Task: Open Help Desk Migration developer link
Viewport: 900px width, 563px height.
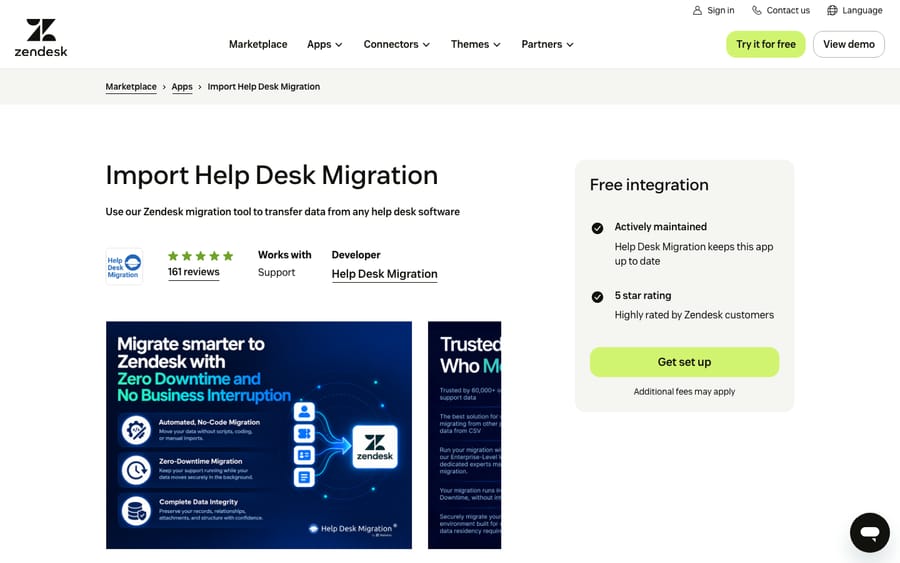Action: click(385, 274)
